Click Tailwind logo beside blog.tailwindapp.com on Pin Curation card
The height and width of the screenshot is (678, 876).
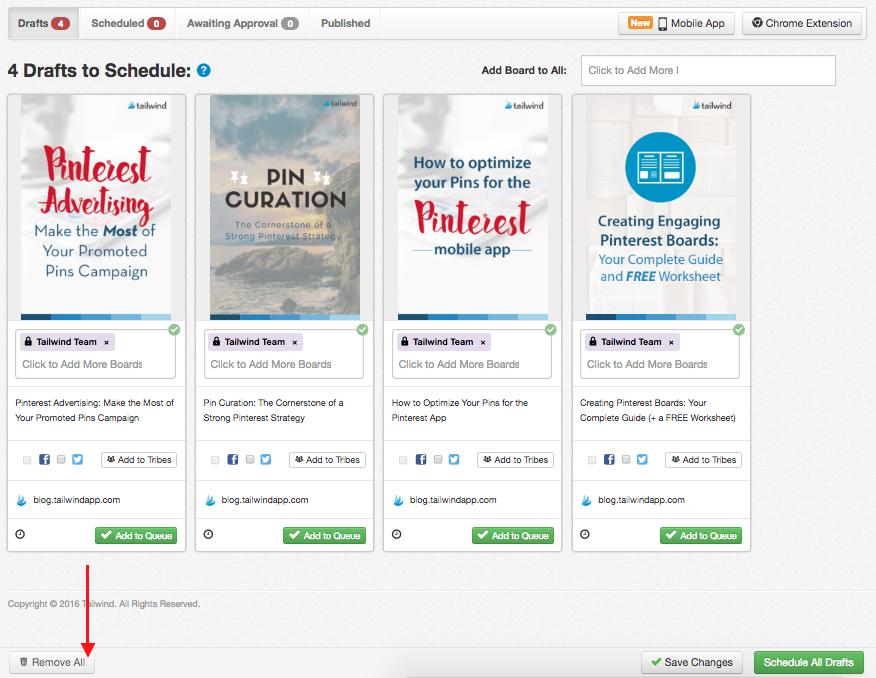pyautogui.click(x=210, y=500)
